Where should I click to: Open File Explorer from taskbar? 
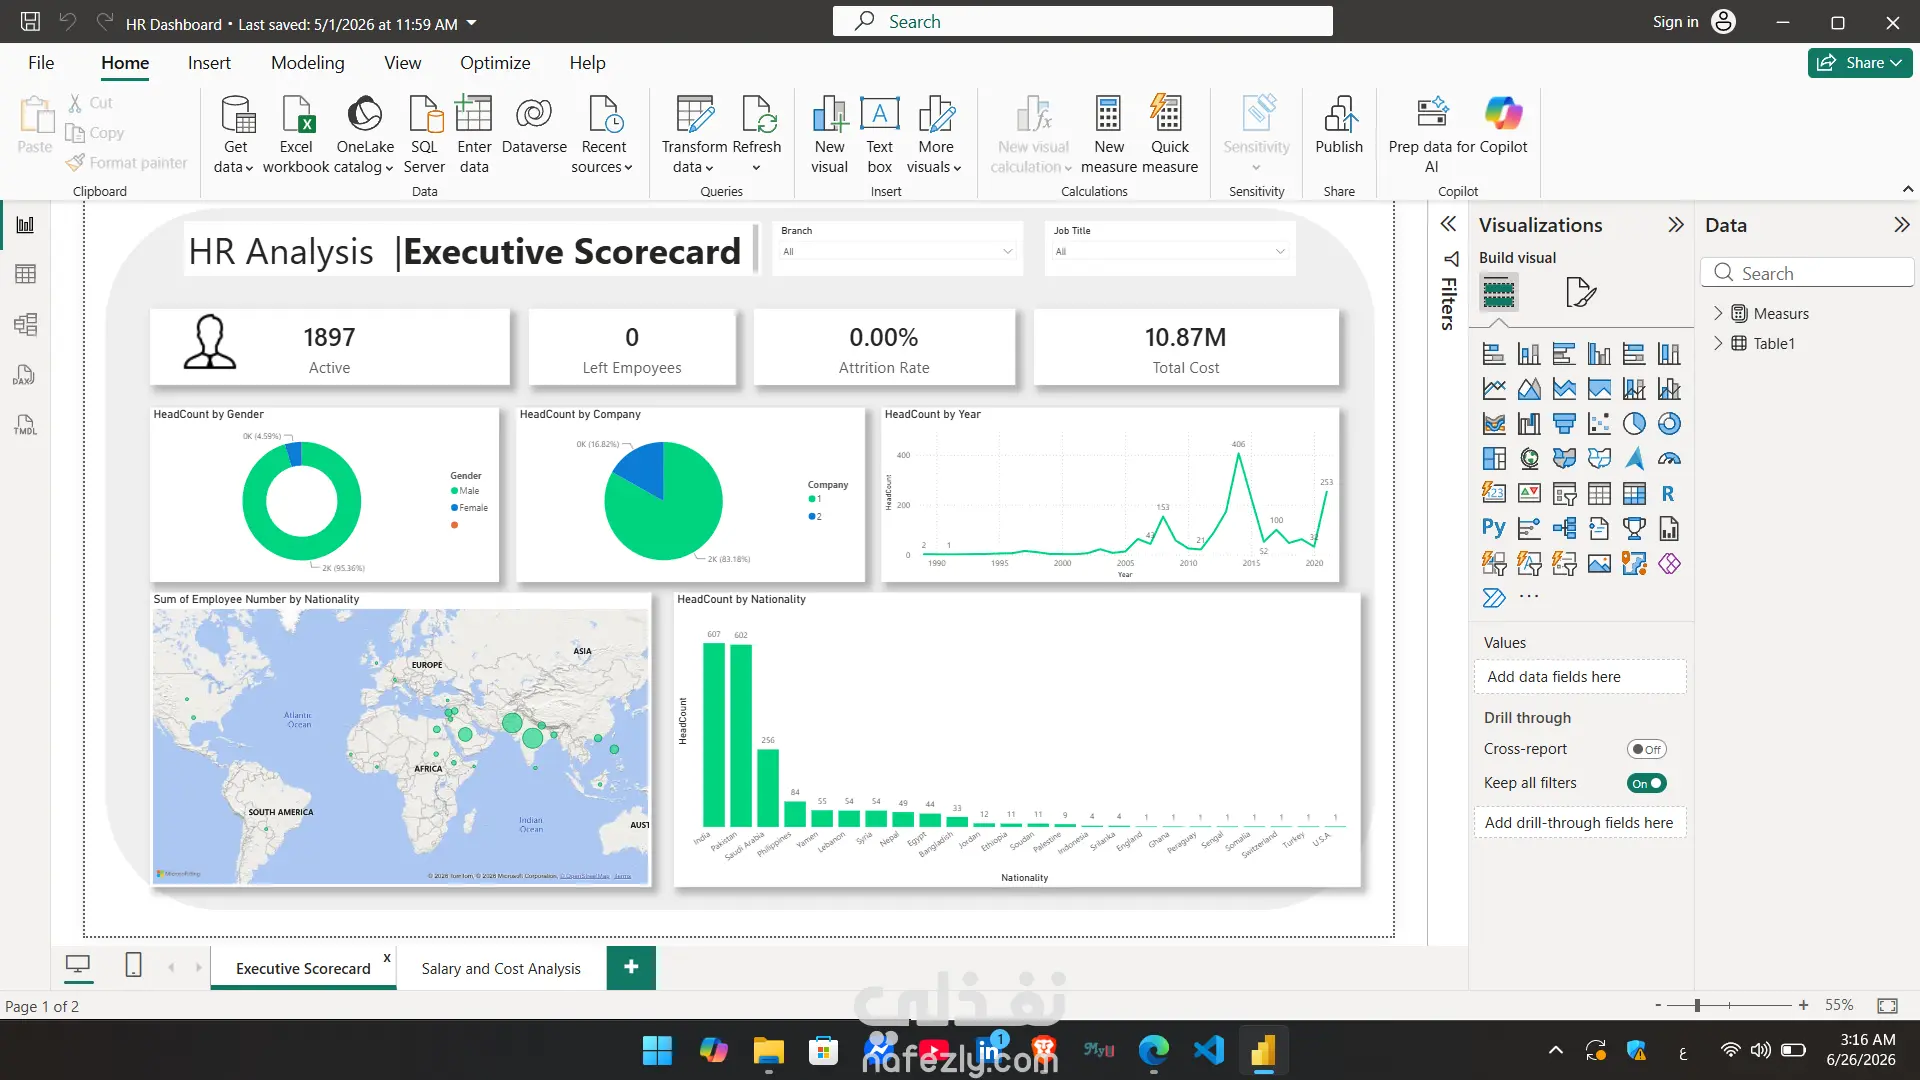pos(768,1050)
